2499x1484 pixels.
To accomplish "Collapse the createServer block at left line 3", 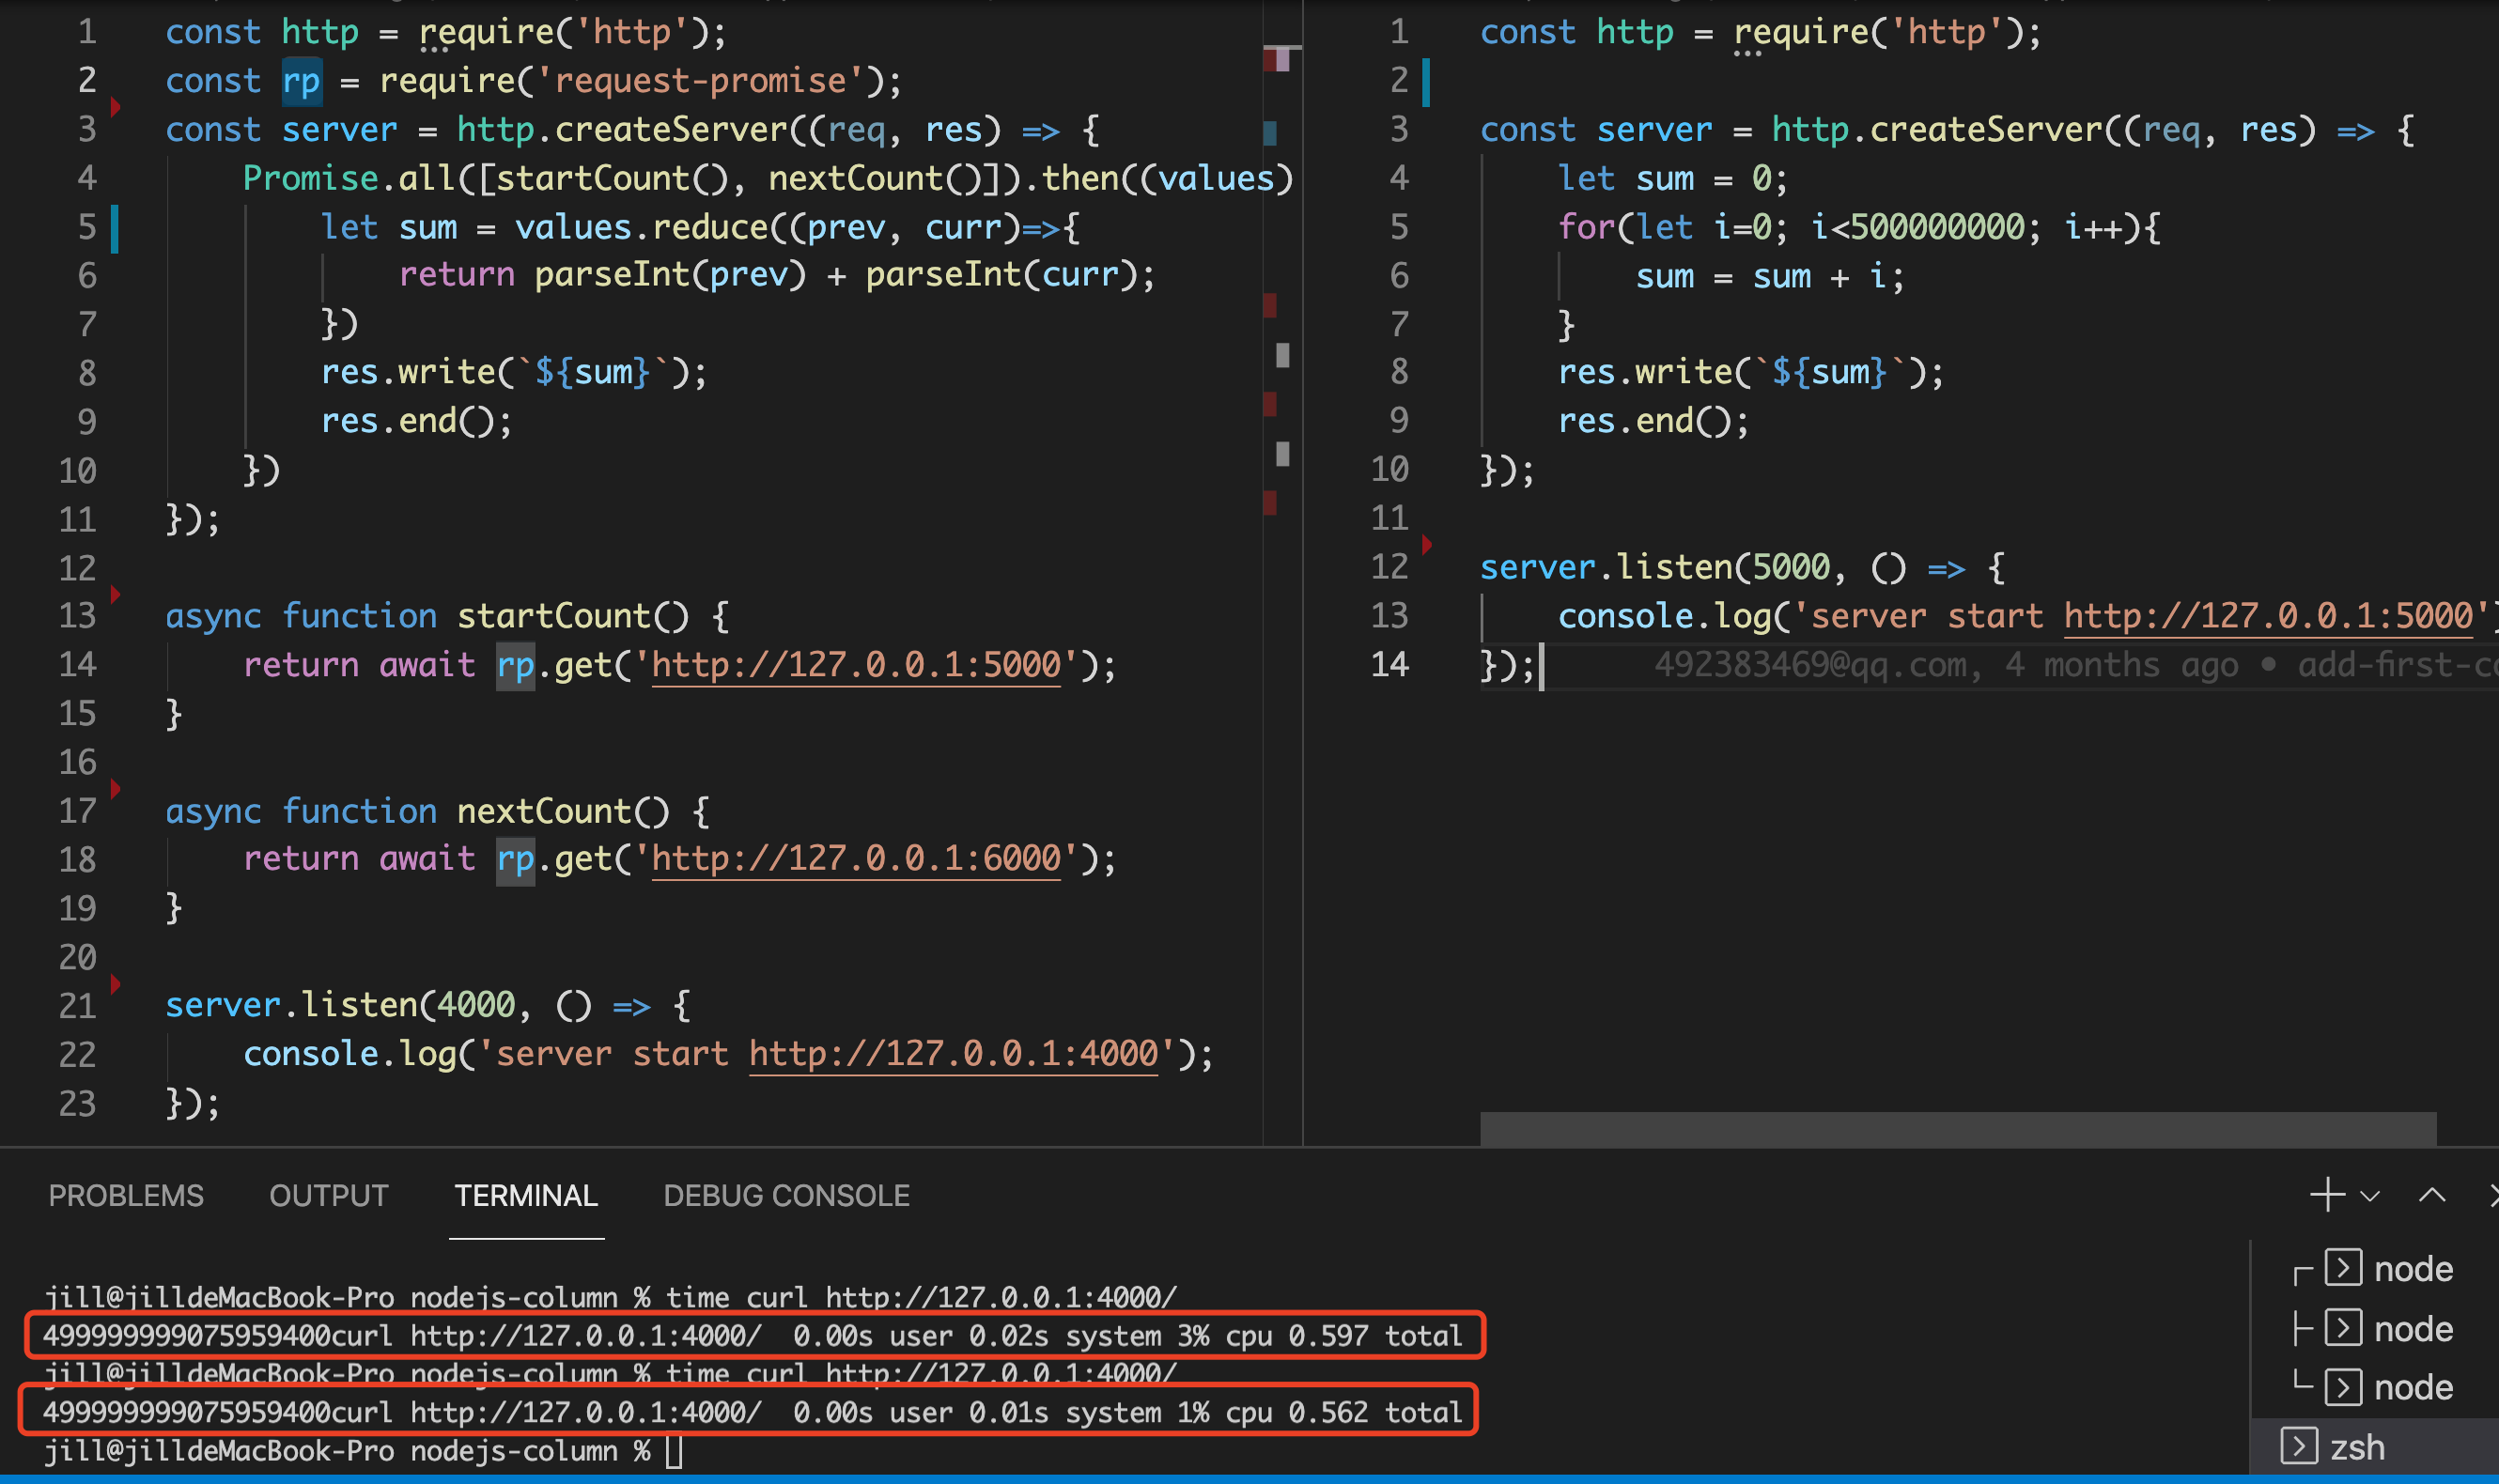I will click(116, 106).
